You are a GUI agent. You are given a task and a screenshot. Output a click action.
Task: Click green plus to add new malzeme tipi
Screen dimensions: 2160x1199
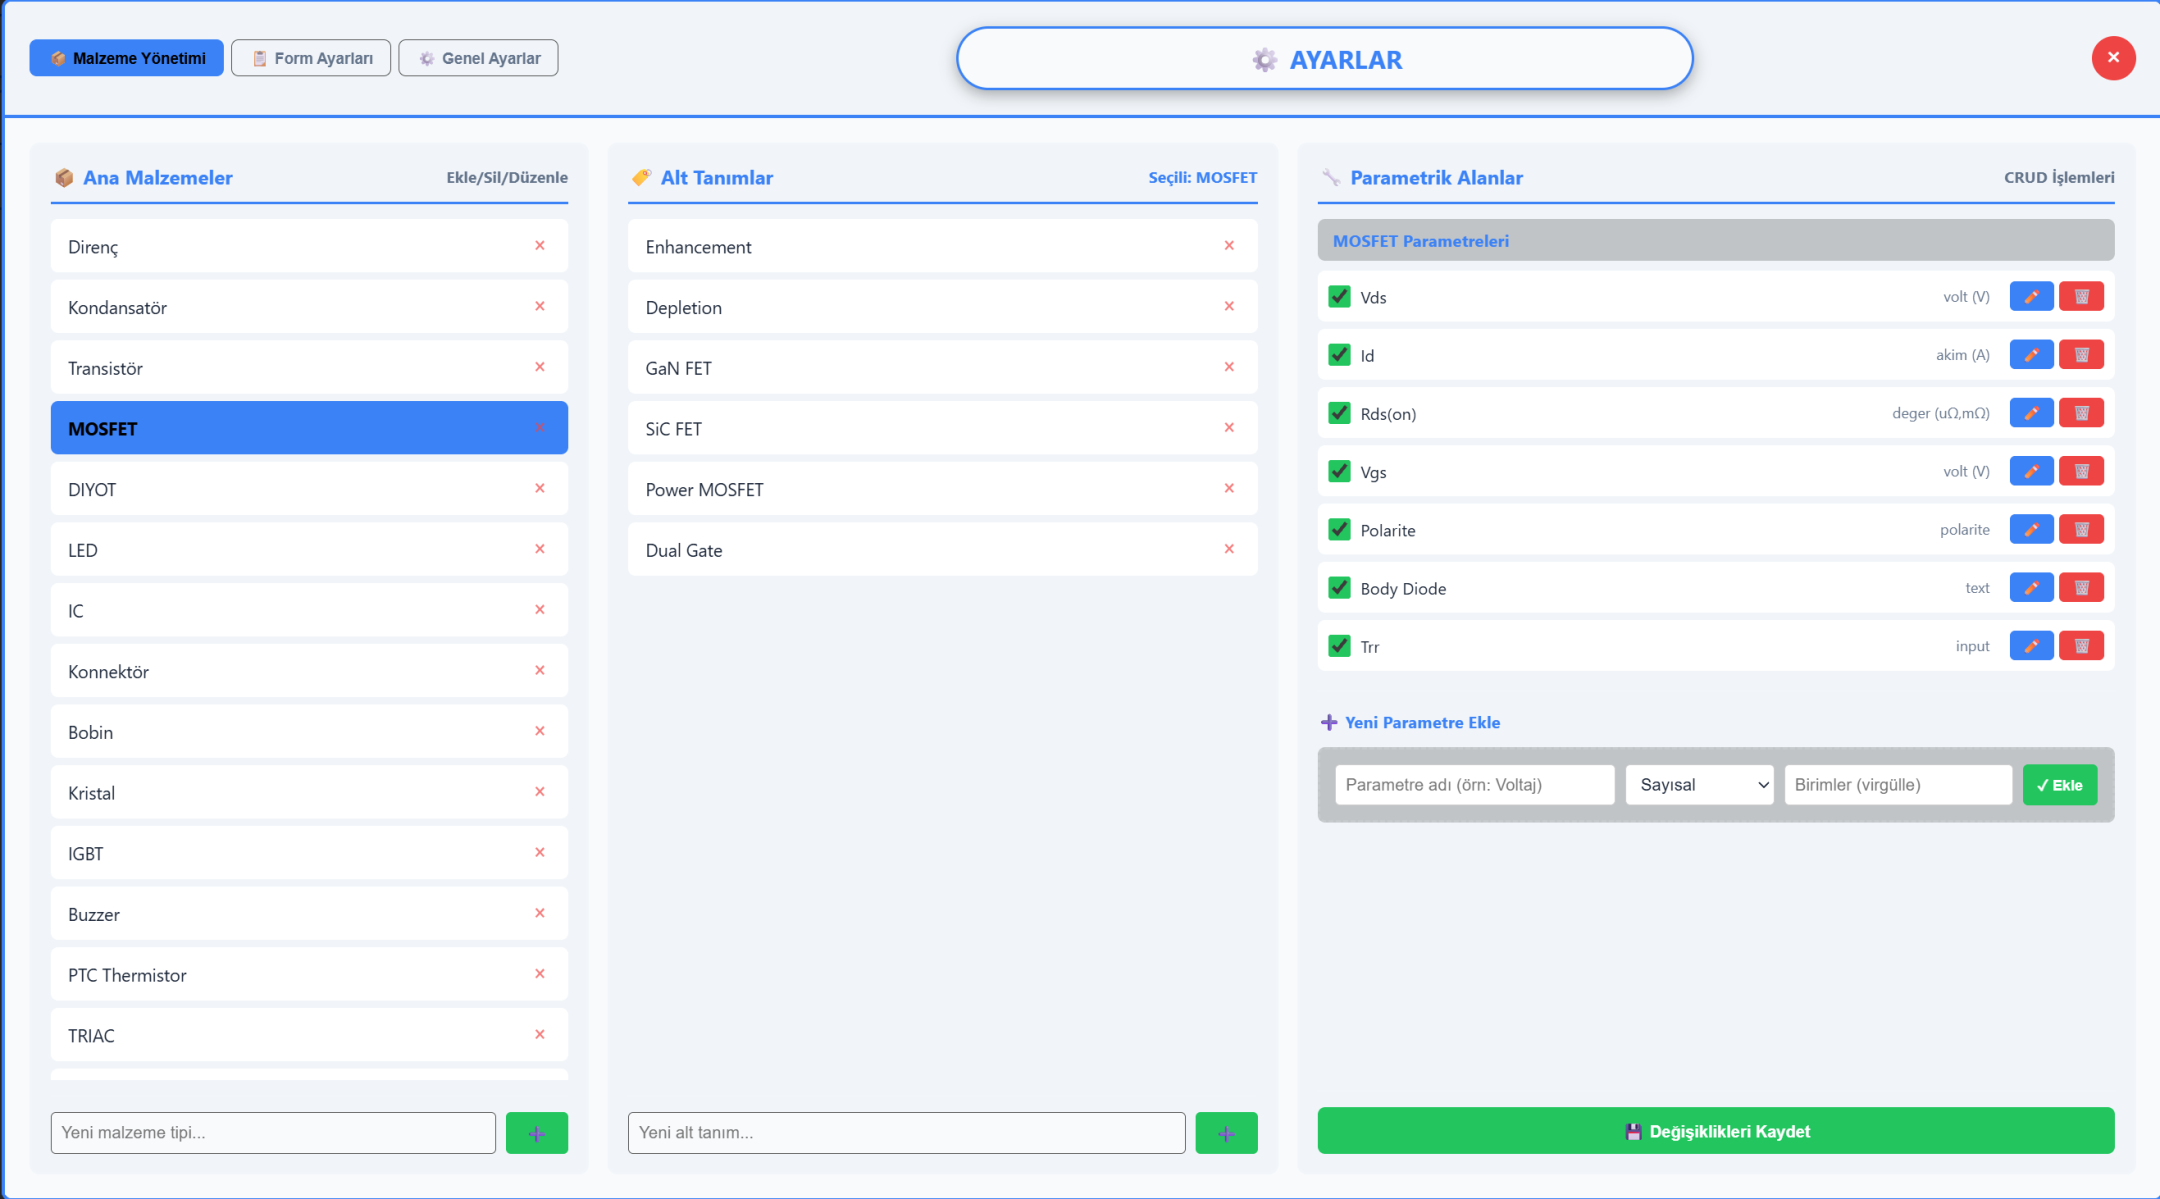[537, 1133]
